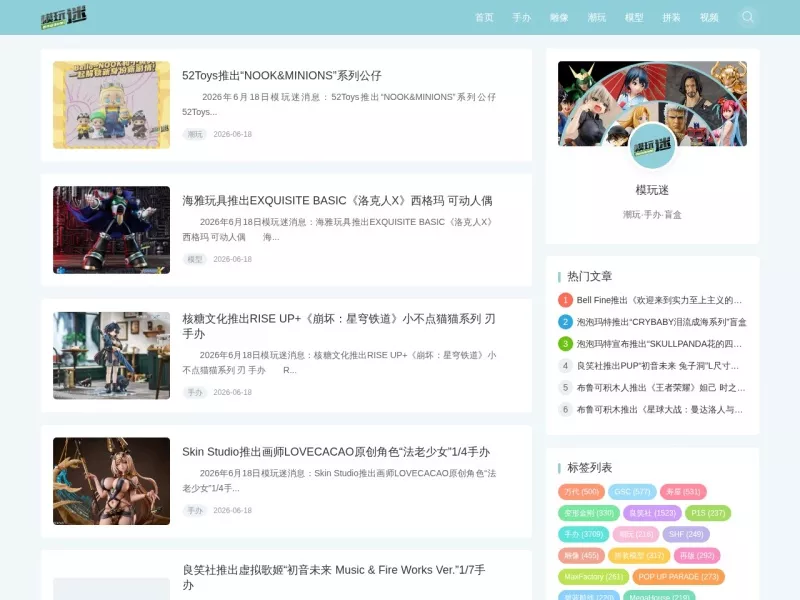Click the 模型 category tag under 海雅玩具 article

(x=195, y=259)
